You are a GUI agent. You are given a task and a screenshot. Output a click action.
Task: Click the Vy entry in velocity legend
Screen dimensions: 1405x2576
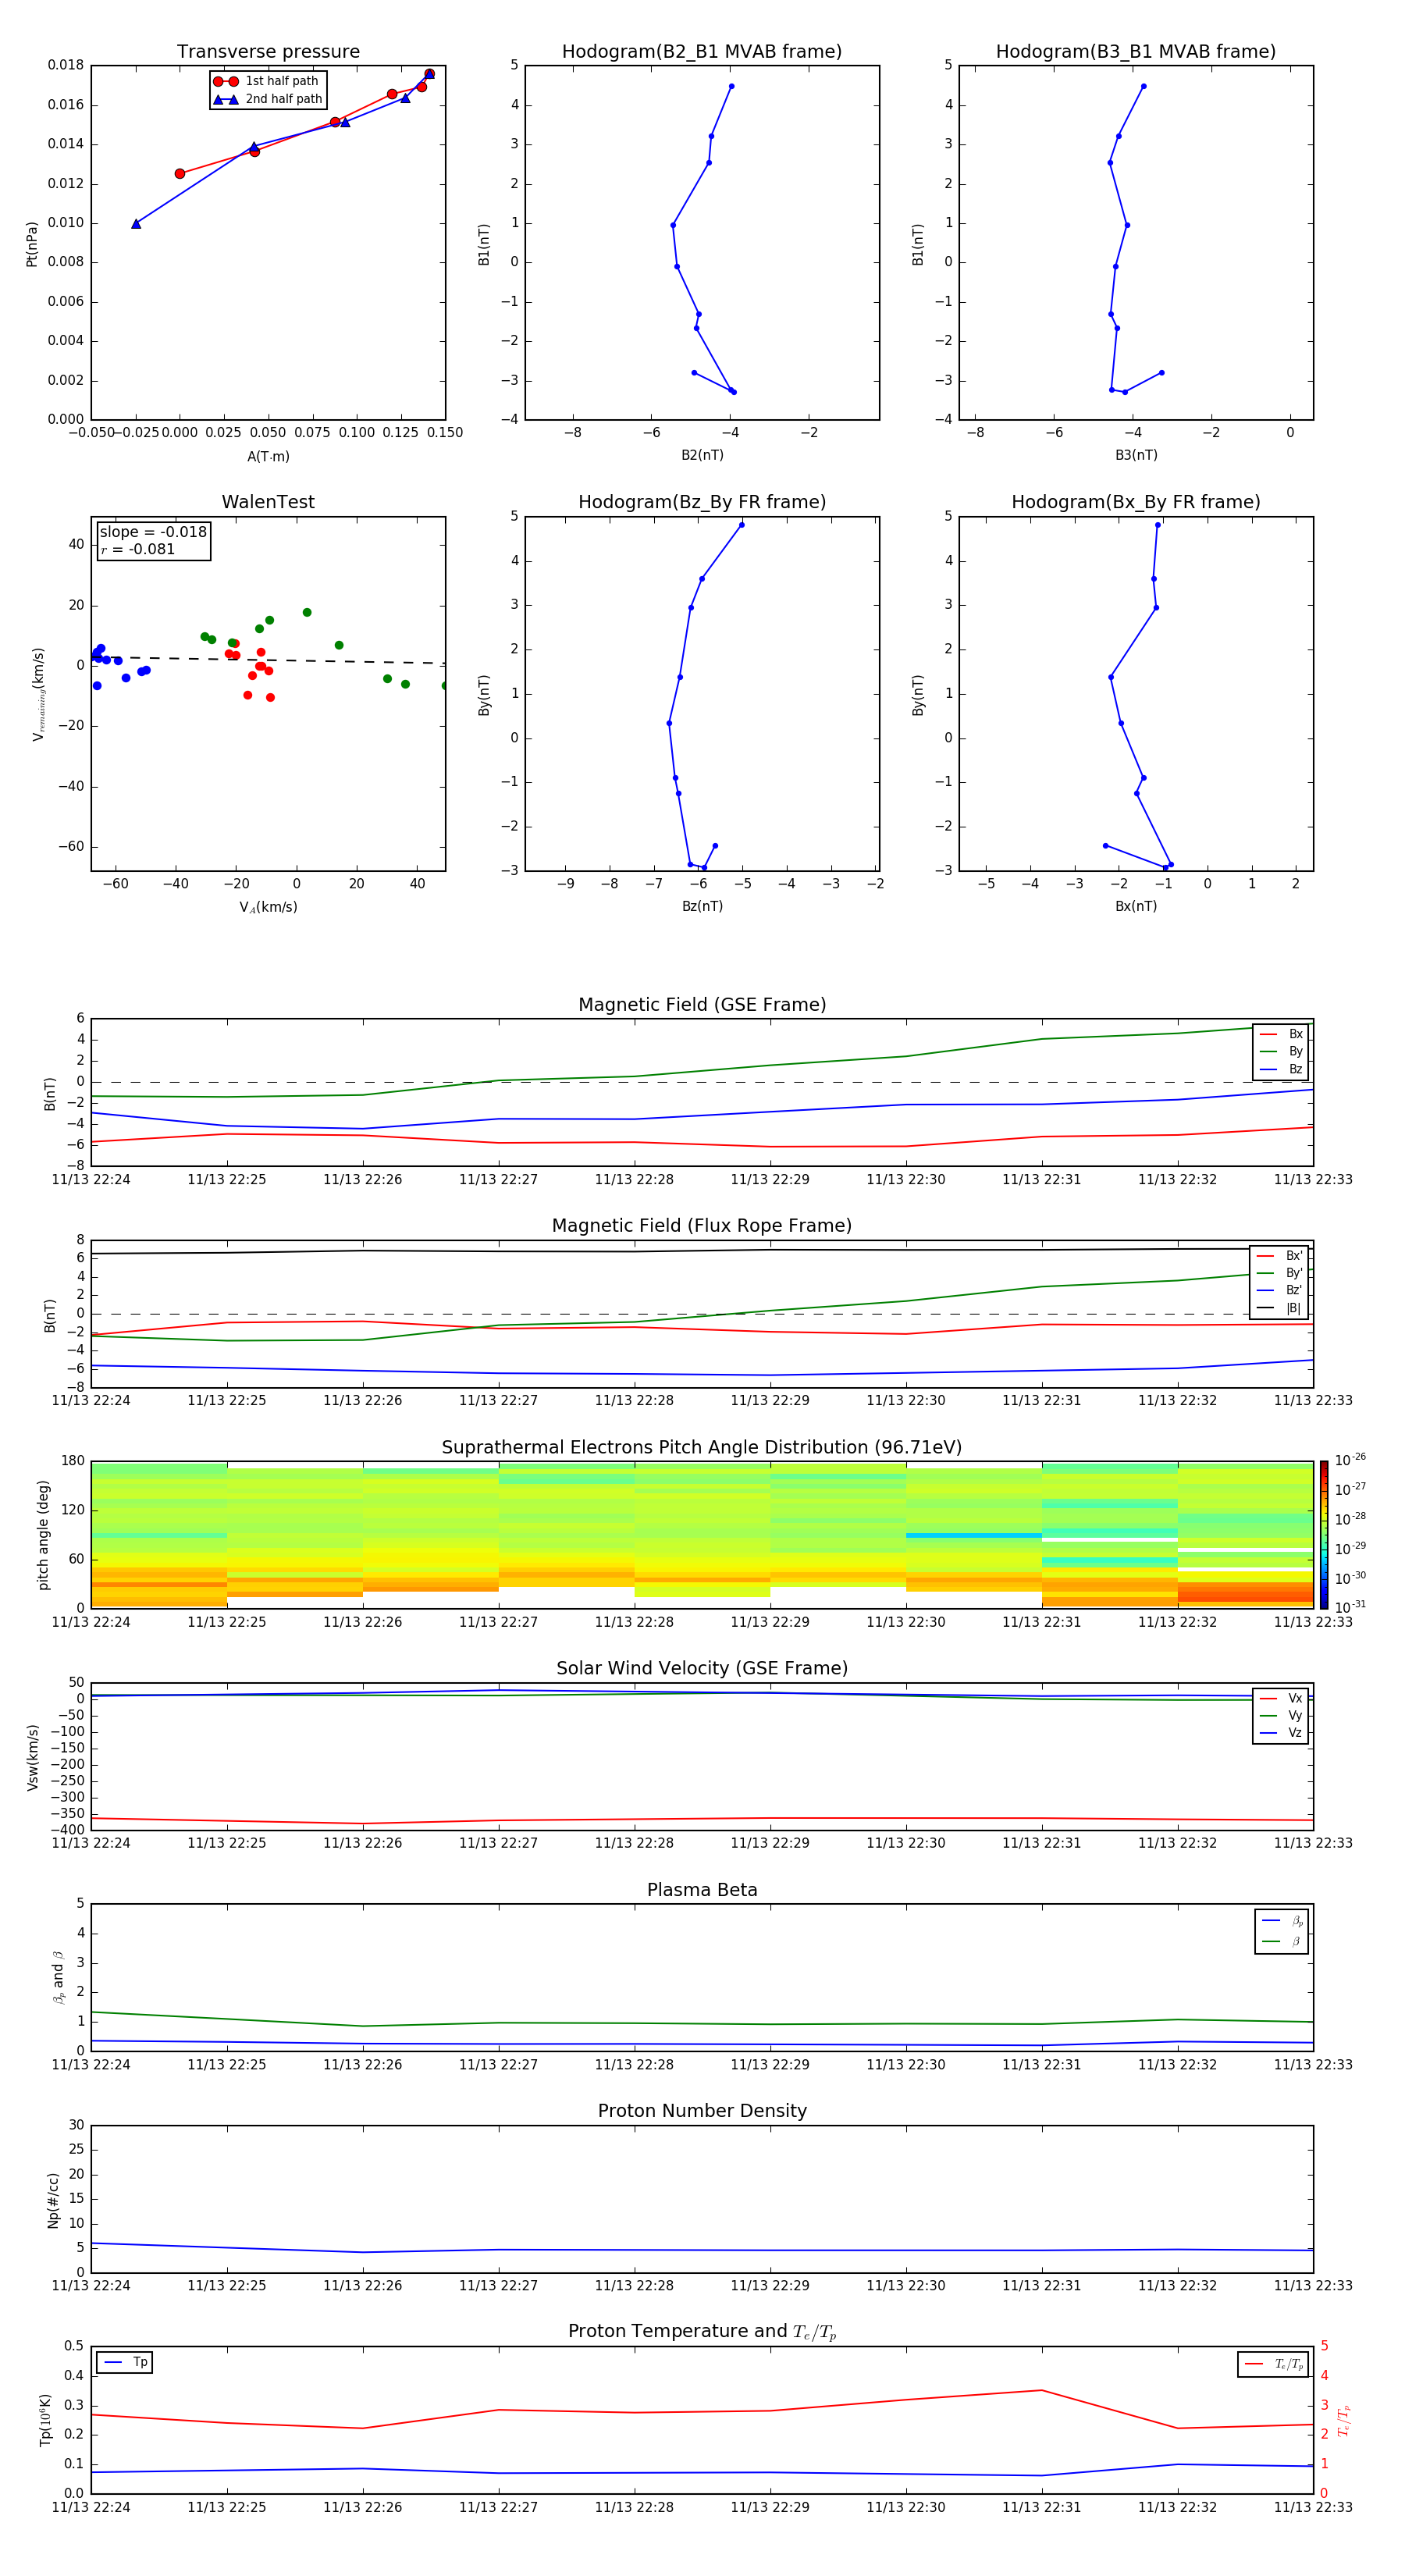tap(1281, 1715)
